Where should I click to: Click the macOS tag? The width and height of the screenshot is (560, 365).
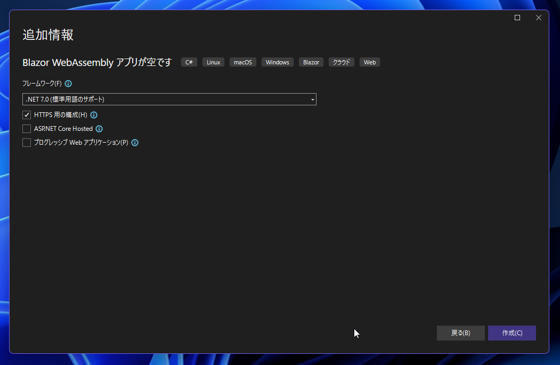pyautogui.click(x=243, y=62)
